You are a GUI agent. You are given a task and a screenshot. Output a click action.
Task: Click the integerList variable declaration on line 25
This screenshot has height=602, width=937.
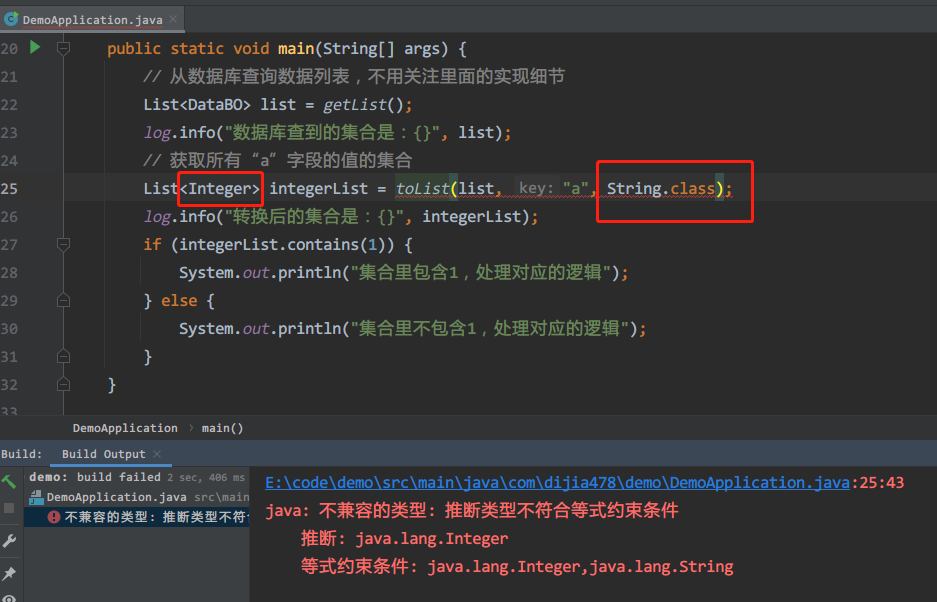click(319, 189)
